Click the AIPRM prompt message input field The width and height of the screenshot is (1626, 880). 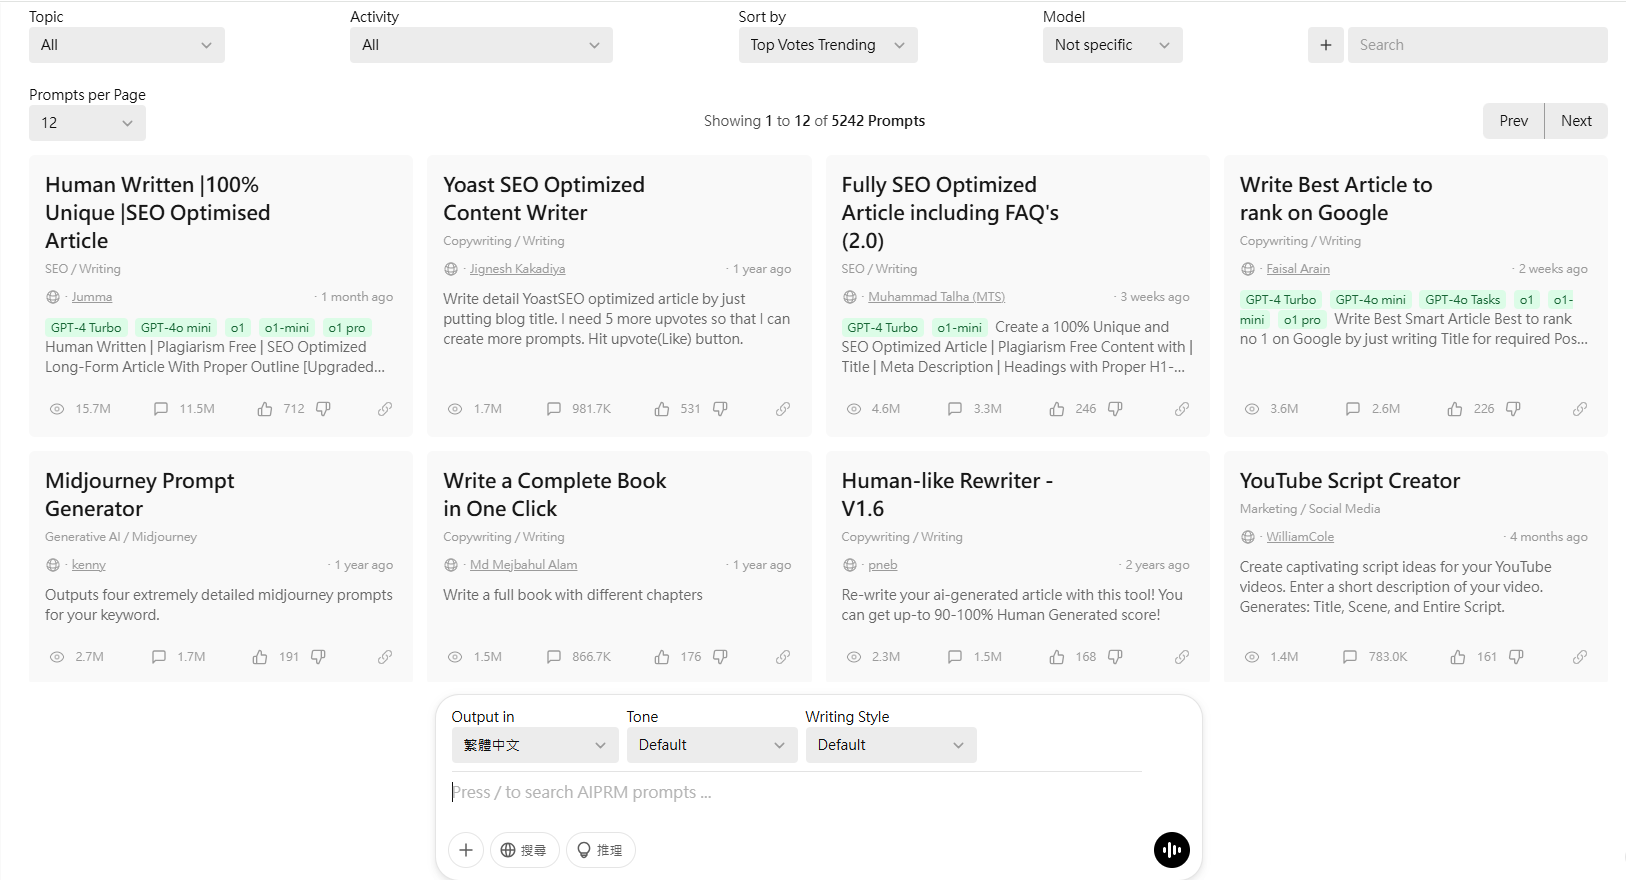click(x=795, y=792)
